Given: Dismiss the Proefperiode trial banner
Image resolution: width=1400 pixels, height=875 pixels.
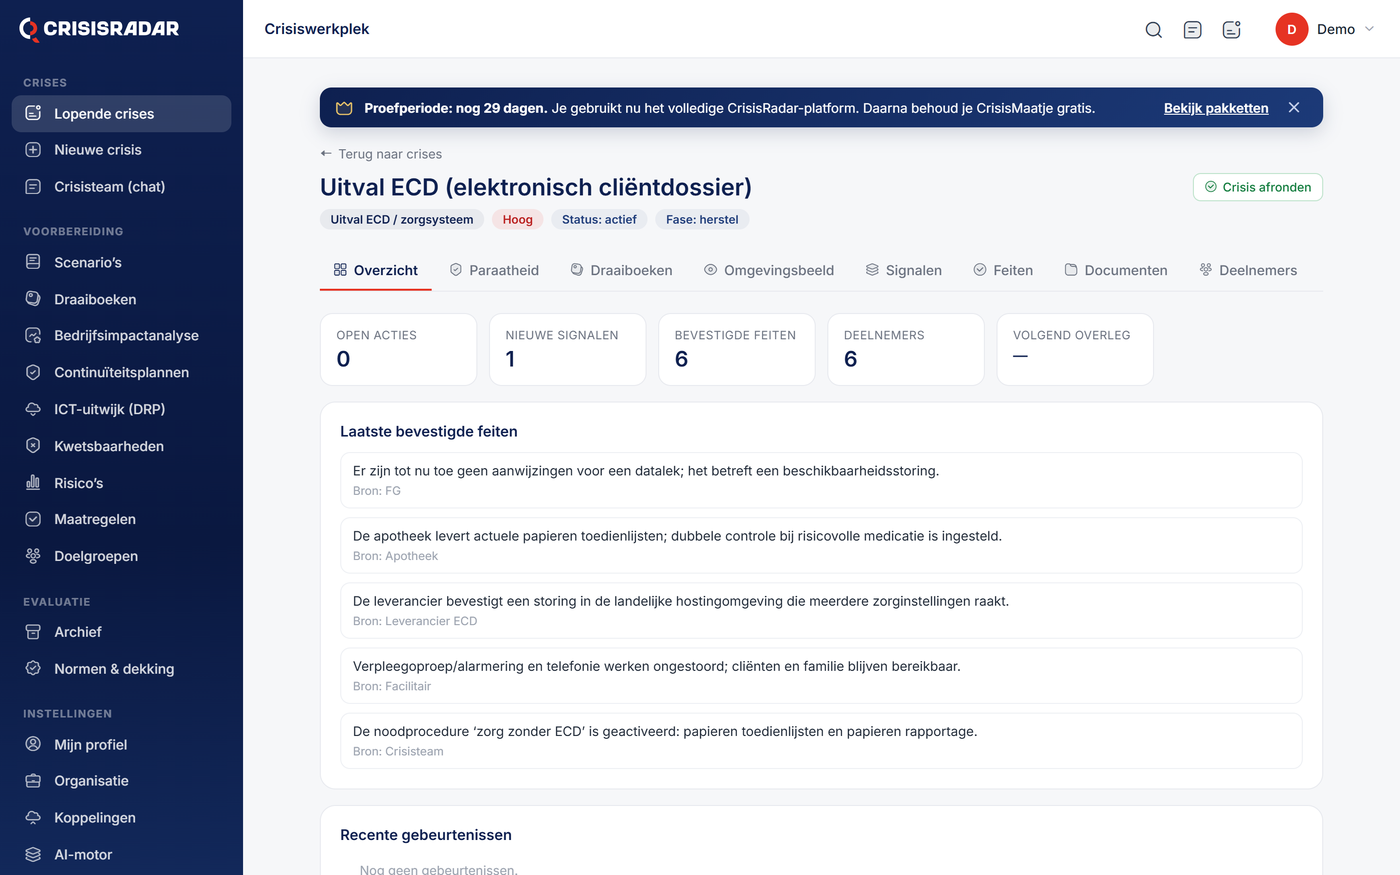Looking at the screenshot, I should coord(1294,108).
